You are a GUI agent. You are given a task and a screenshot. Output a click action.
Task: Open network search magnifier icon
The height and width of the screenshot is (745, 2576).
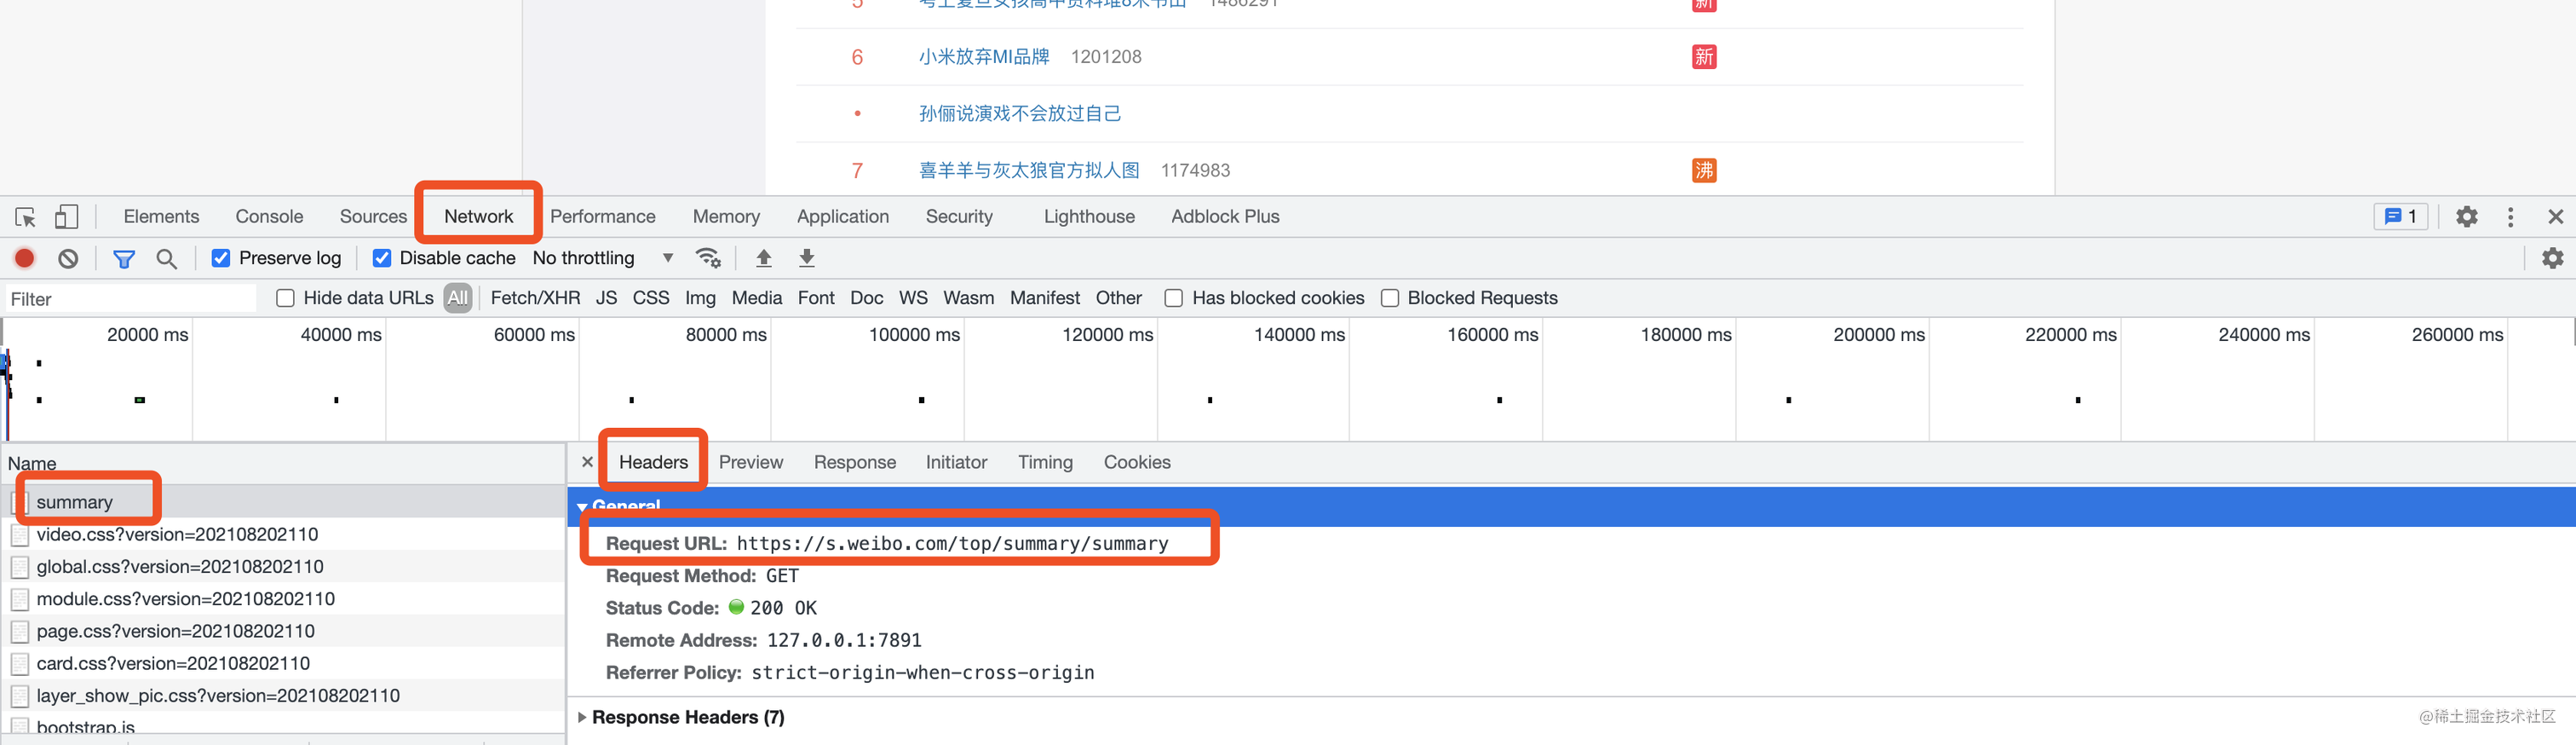167,259
